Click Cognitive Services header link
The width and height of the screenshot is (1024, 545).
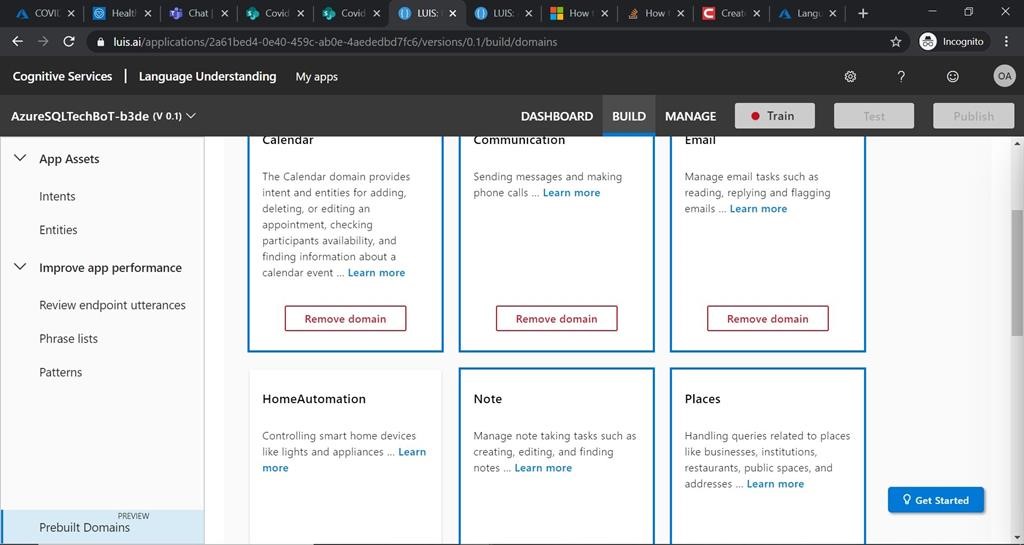click(x=63, y=76)
